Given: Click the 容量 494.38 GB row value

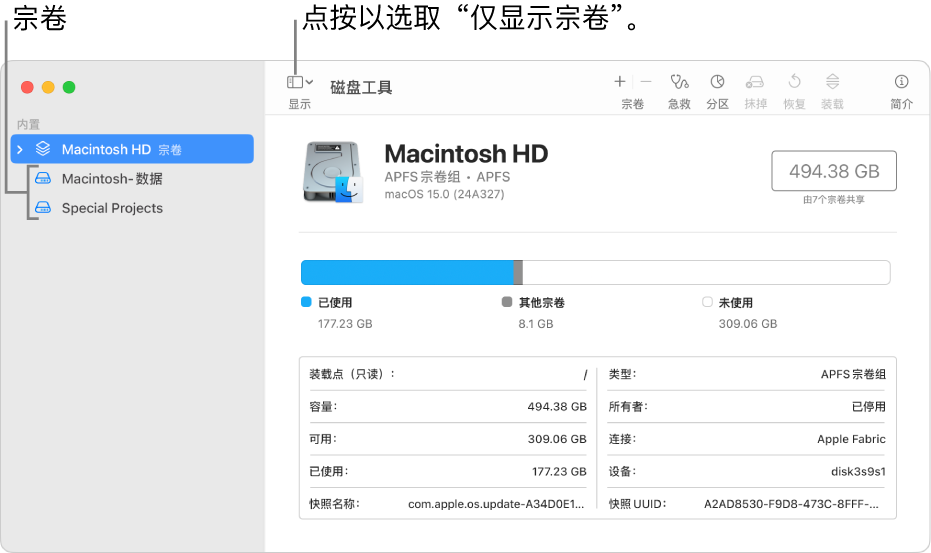Looking at the screenshot, I should (x=557, y=406).
